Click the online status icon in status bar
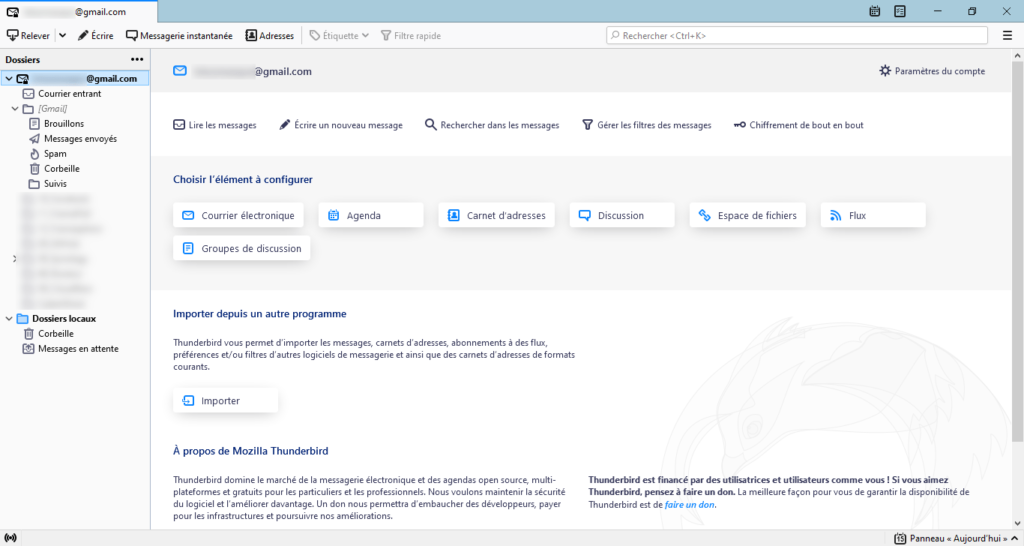 pos(10,538)
